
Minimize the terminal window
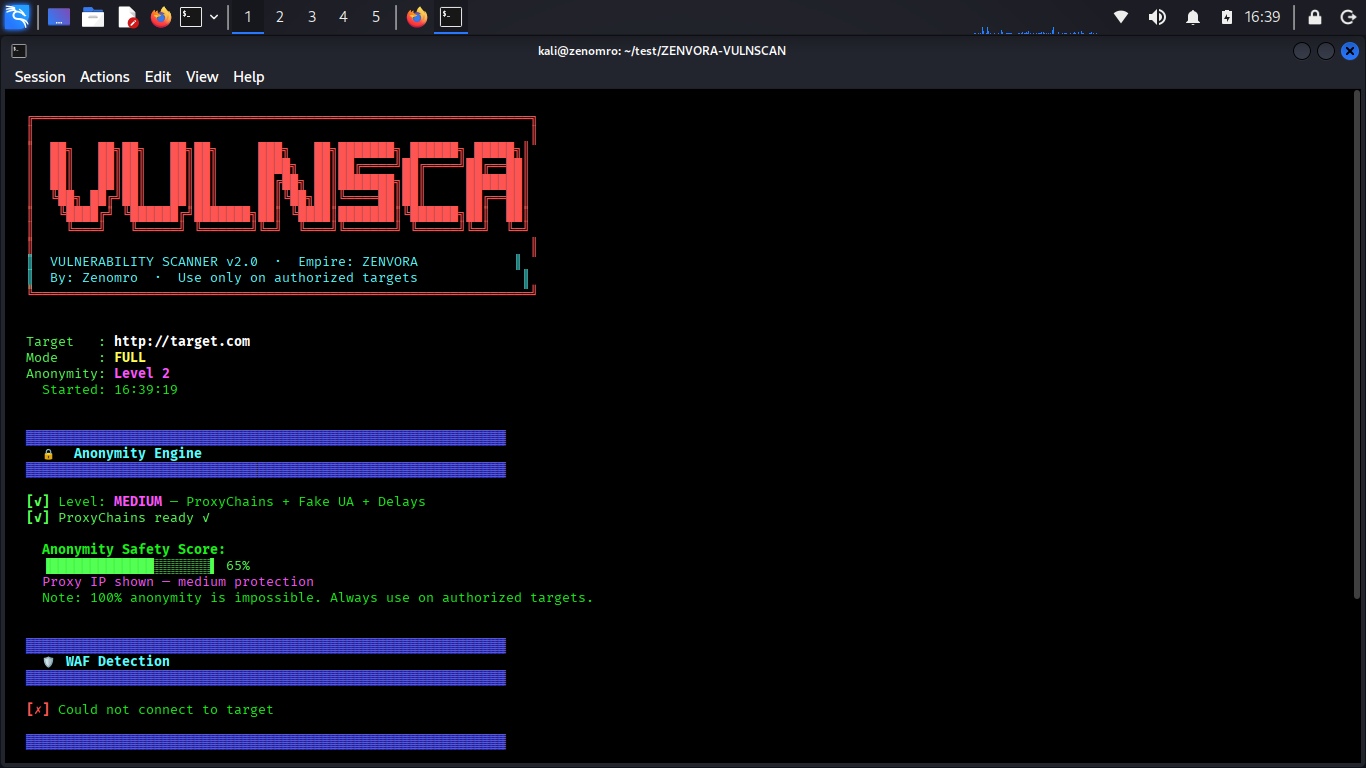[x=1301, y=51]
